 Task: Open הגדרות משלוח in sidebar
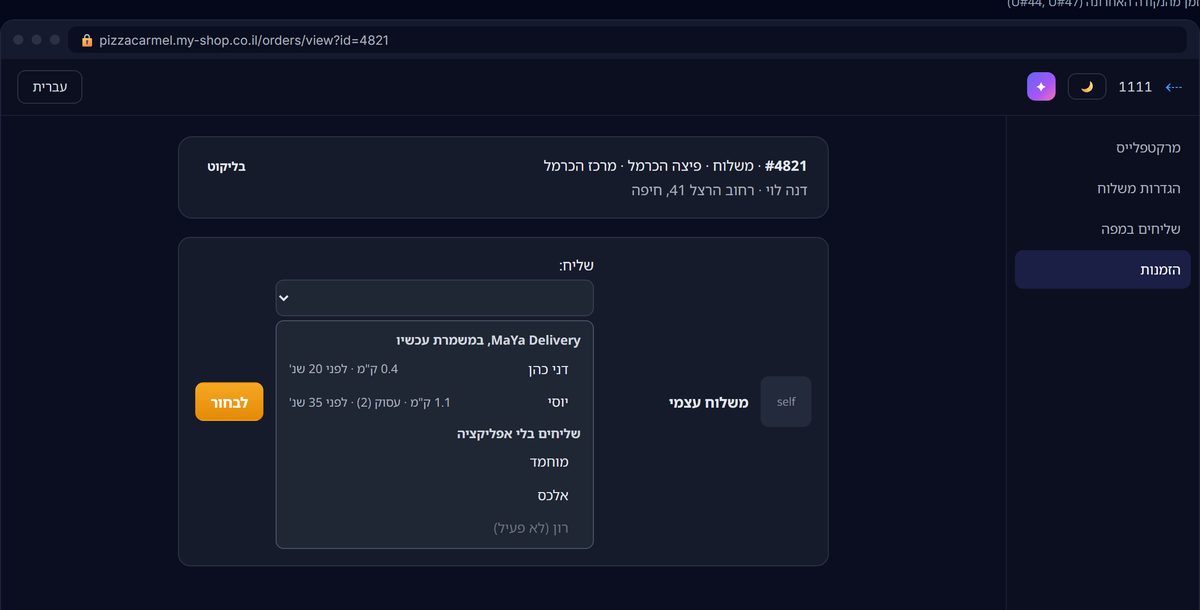tap(1102, 188)
